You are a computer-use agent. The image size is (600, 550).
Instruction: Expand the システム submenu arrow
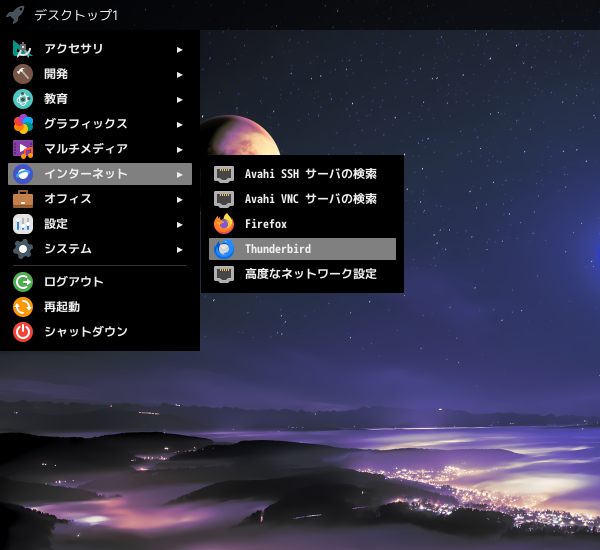pos(179,250)
